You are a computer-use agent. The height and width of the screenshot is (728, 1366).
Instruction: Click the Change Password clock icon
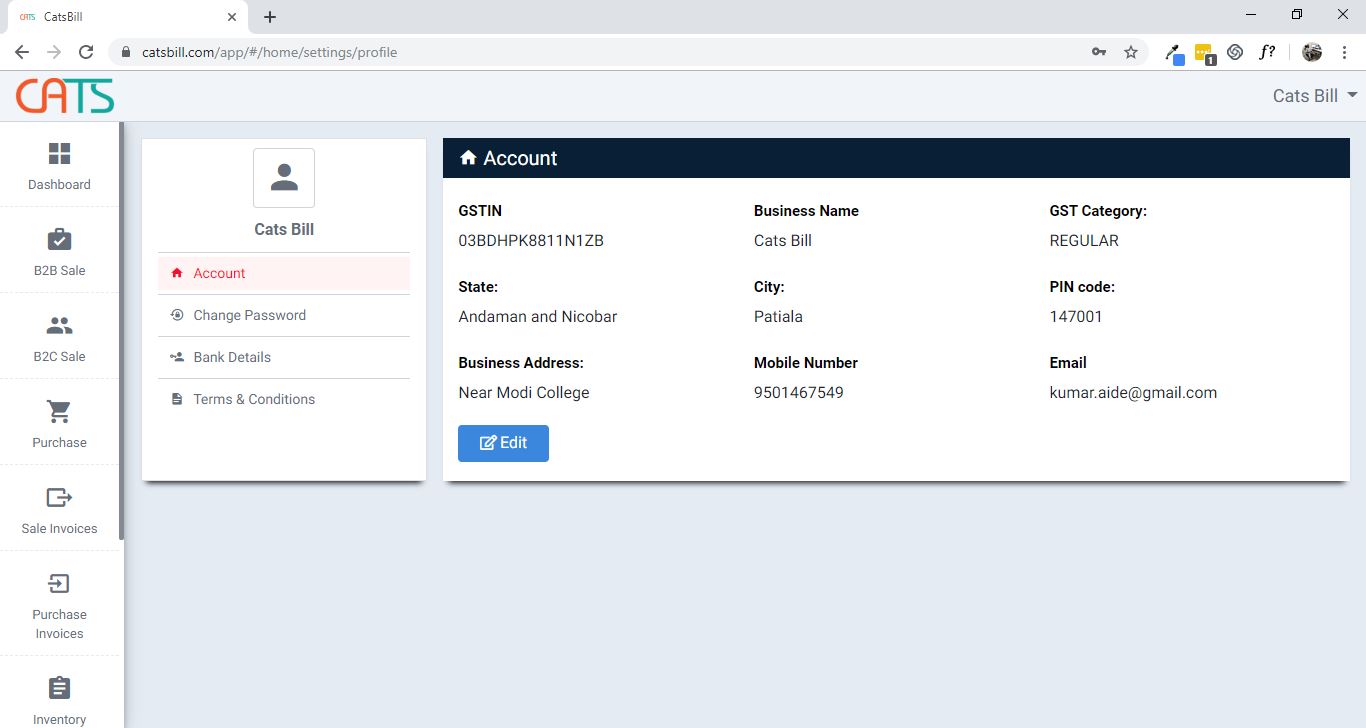point(177,315)
